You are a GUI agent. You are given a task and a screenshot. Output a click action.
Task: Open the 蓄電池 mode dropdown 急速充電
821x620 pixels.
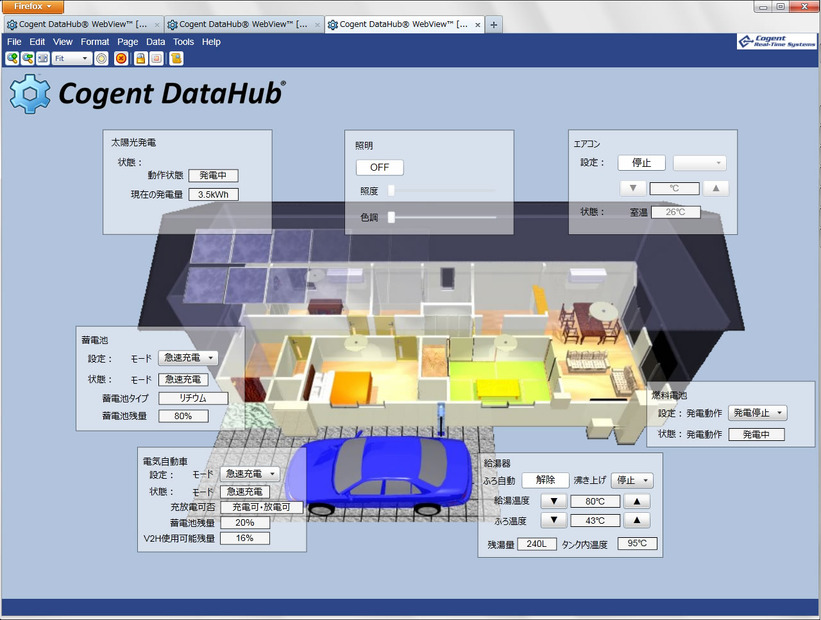188,358
